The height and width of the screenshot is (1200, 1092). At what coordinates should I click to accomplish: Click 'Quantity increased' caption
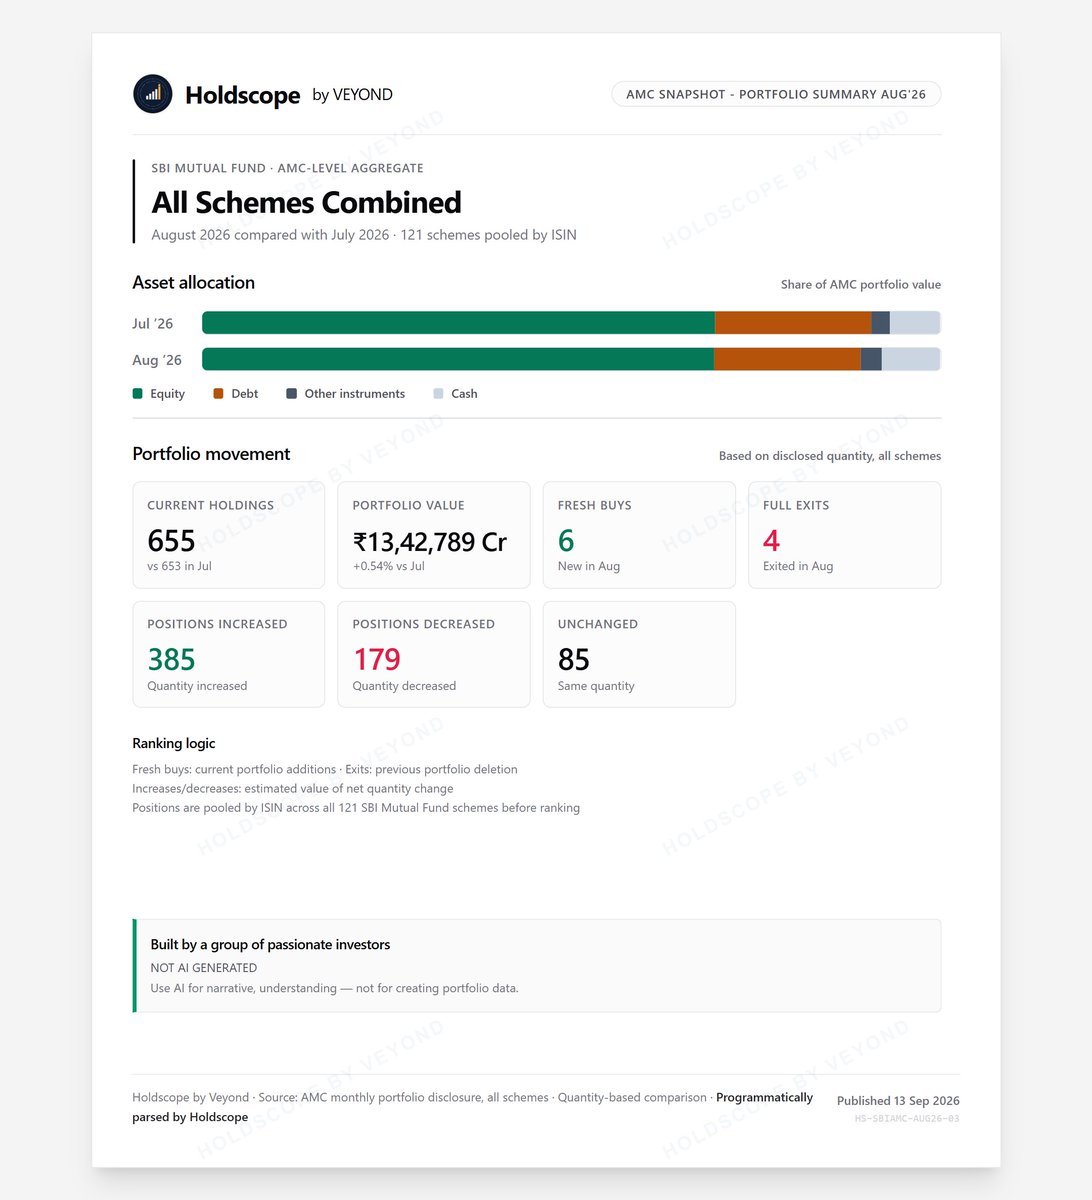click(197, 686)
